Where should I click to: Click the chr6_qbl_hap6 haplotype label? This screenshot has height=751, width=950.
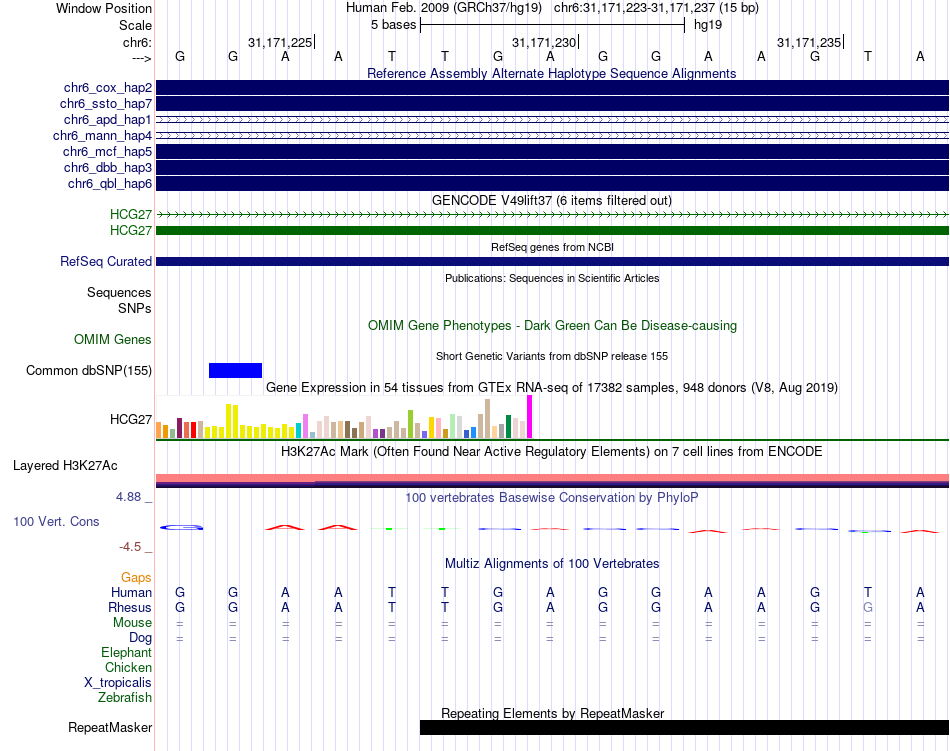pyautogui.click(x=110, y=184)
